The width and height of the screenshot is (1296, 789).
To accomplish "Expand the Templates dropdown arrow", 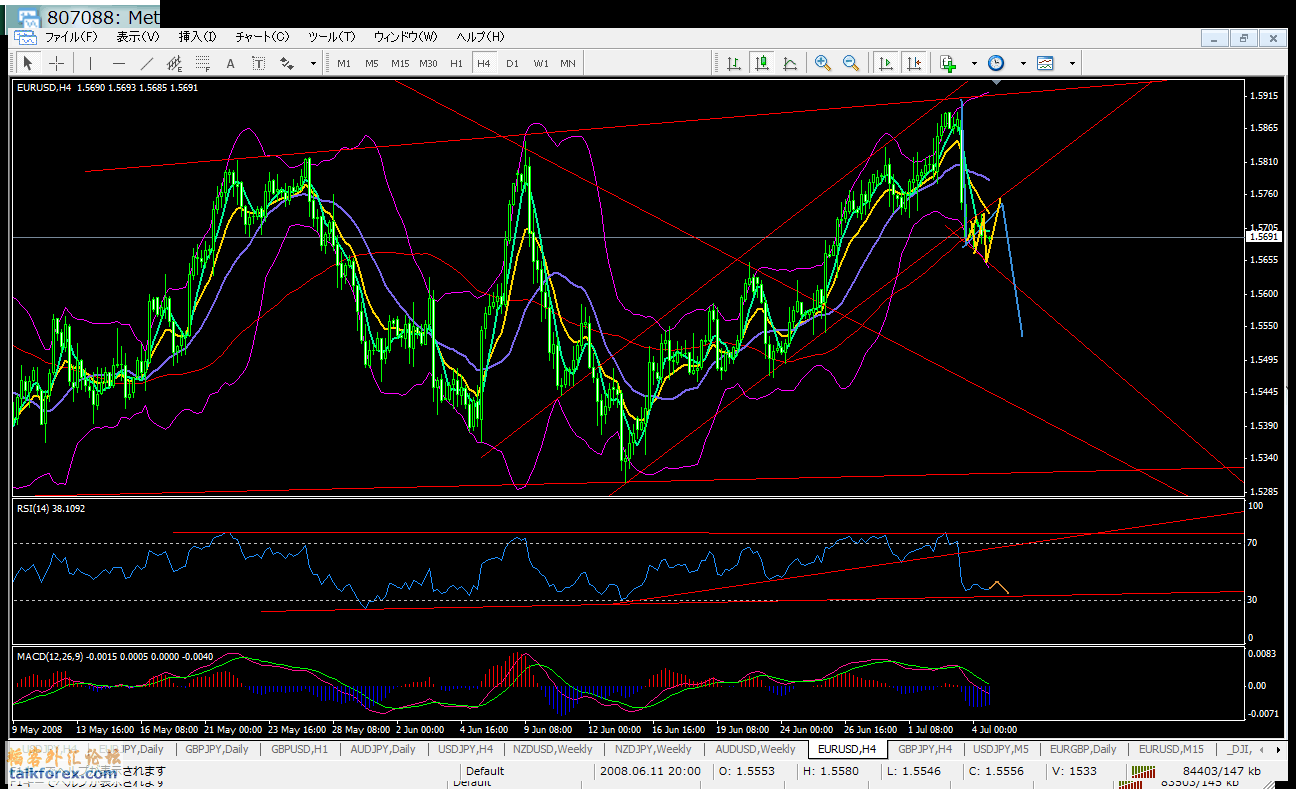I will [x=1072, y=63].
